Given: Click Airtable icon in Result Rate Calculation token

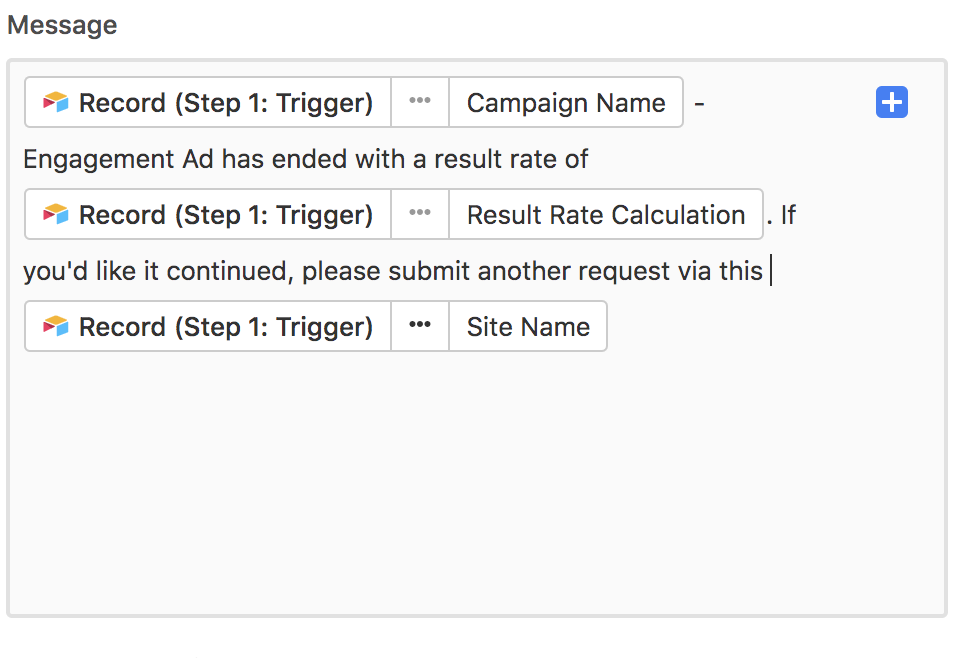Looking at the screenshot, I should (x=56, y=214).
